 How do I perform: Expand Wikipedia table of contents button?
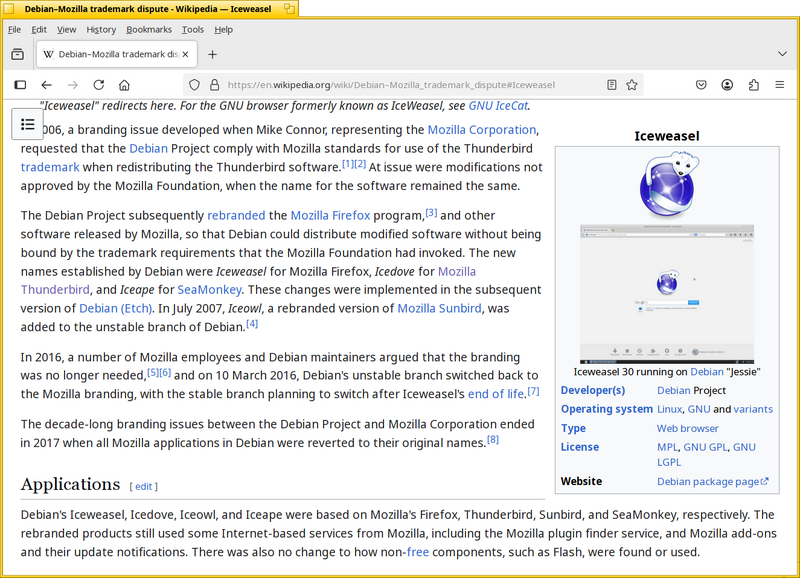[28, 124]
